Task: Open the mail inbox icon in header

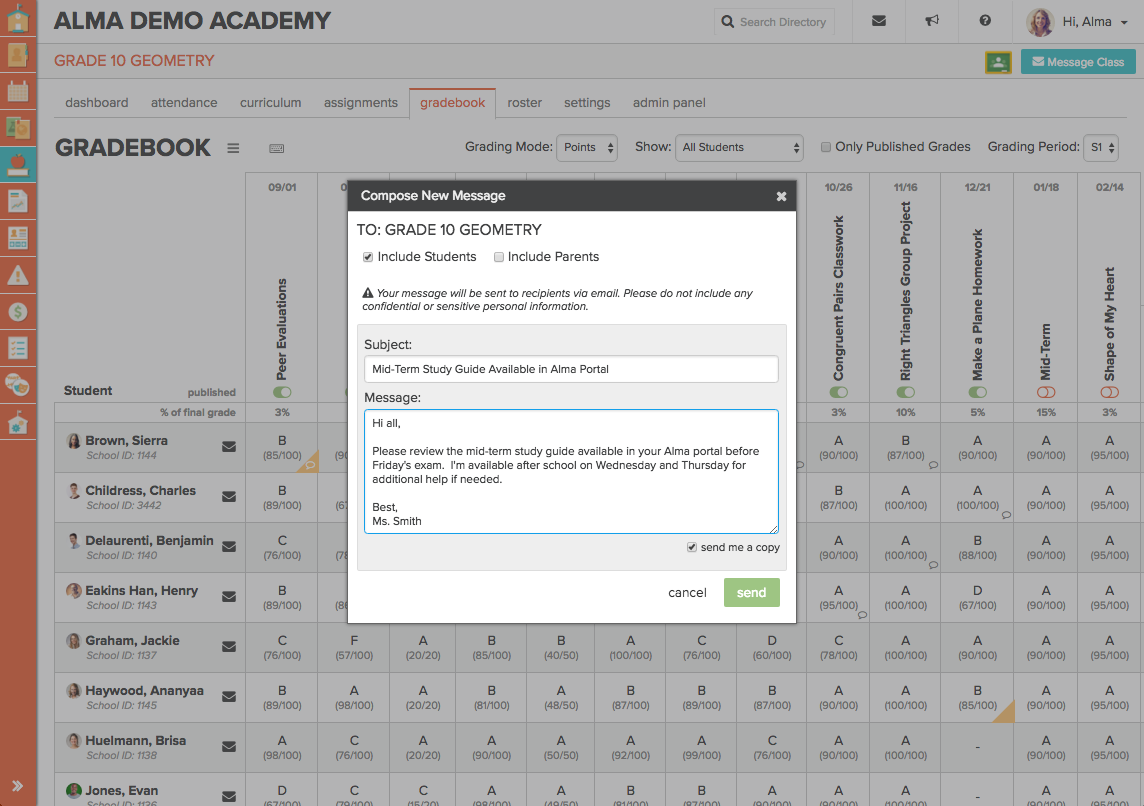Action: click(879, 21)
